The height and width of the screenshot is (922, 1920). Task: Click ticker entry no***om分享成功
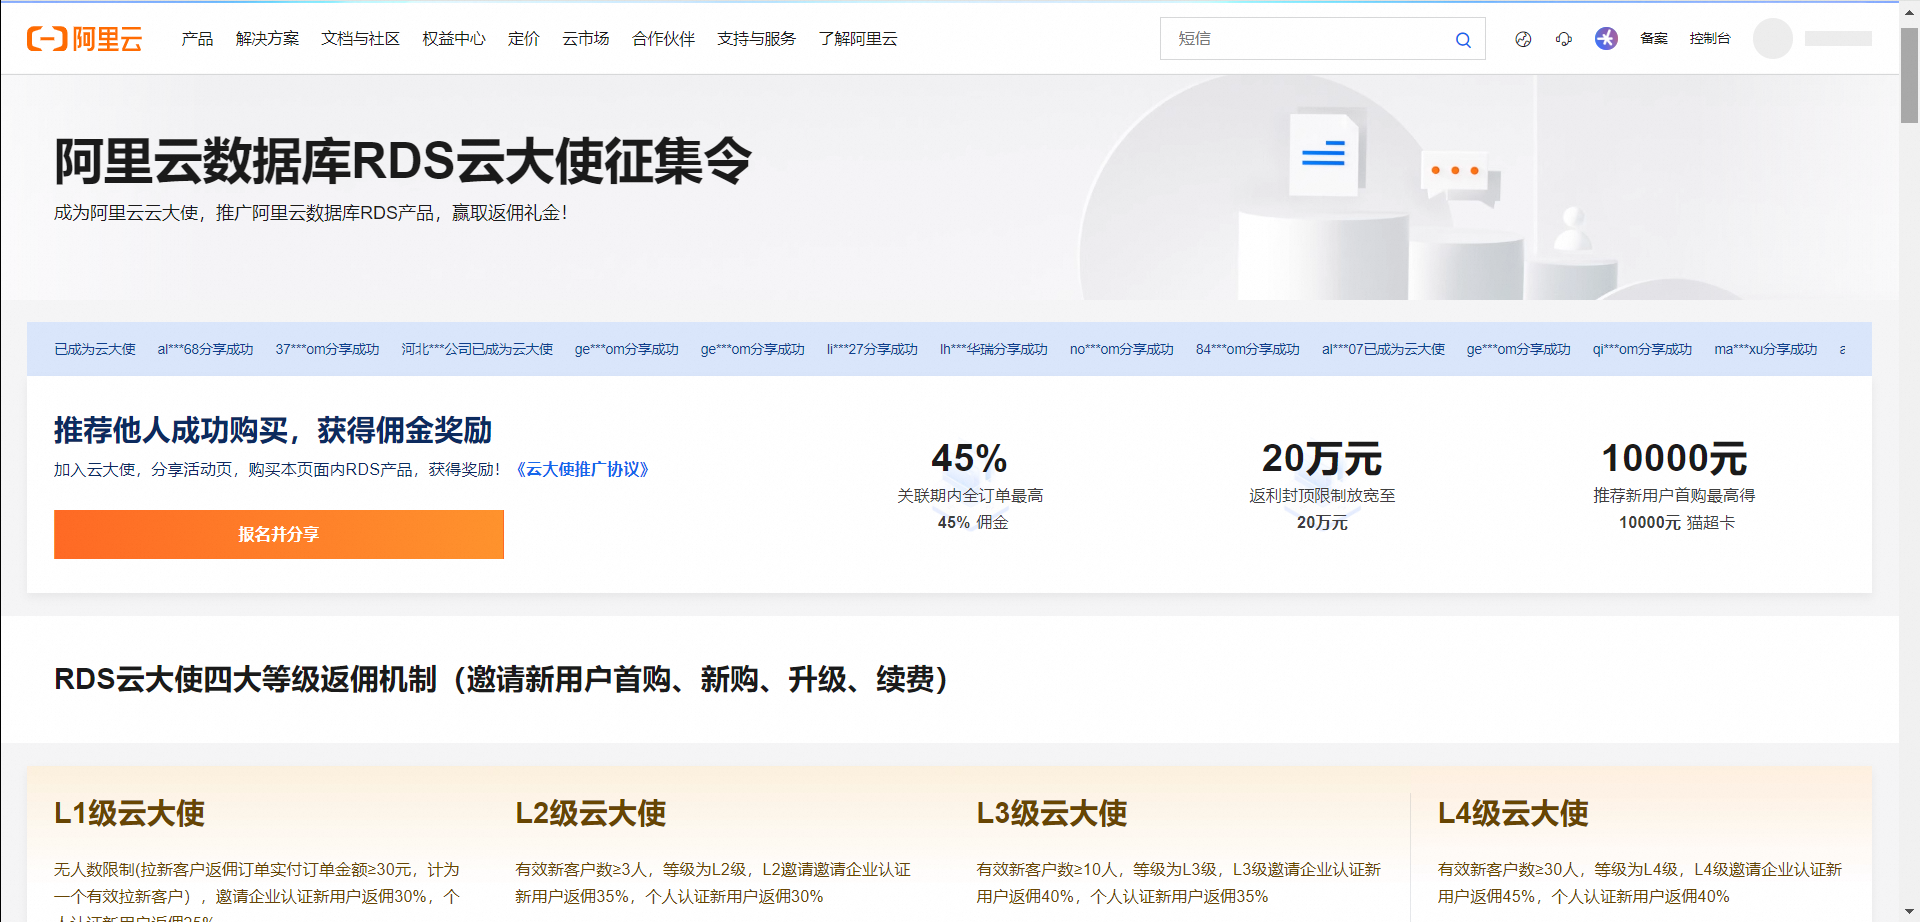pyautogui.click(x=1122, y=349)
